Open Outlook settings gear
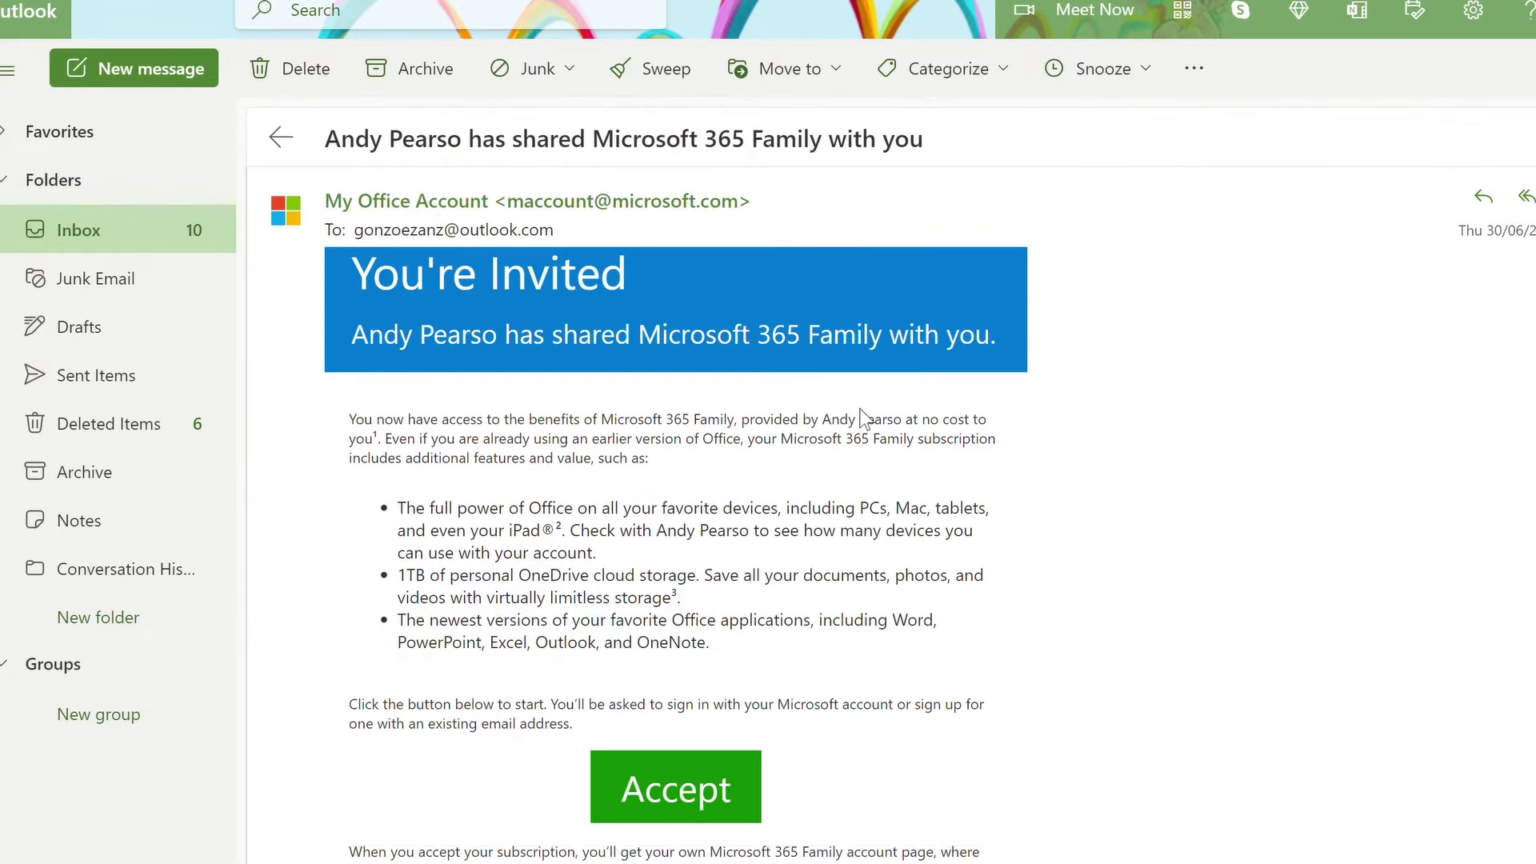The width and height of the screenshot is (1536, 864). pos(1474,11)
